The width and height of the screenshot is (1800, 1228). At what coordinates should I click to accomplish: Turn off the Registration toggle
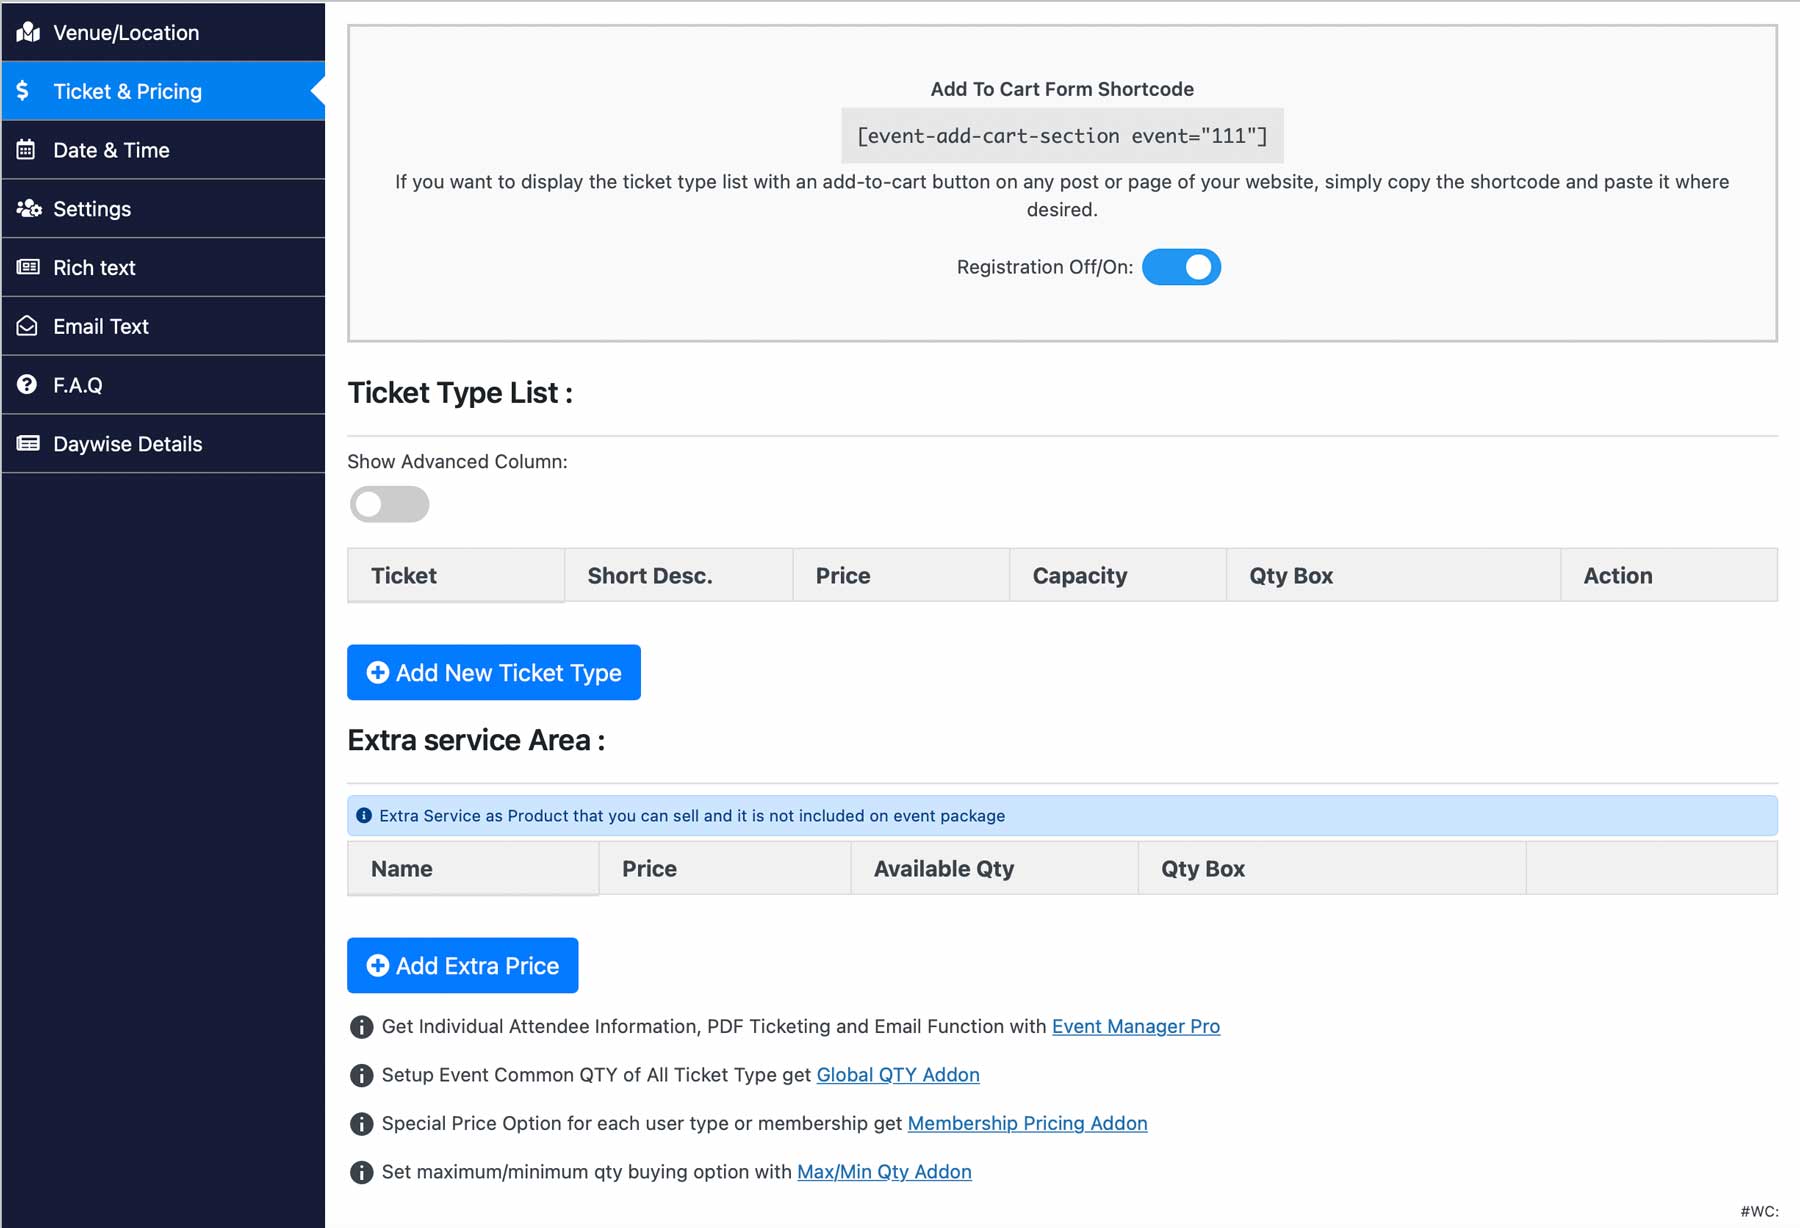pyautogui.click(x=1181, y=267)
